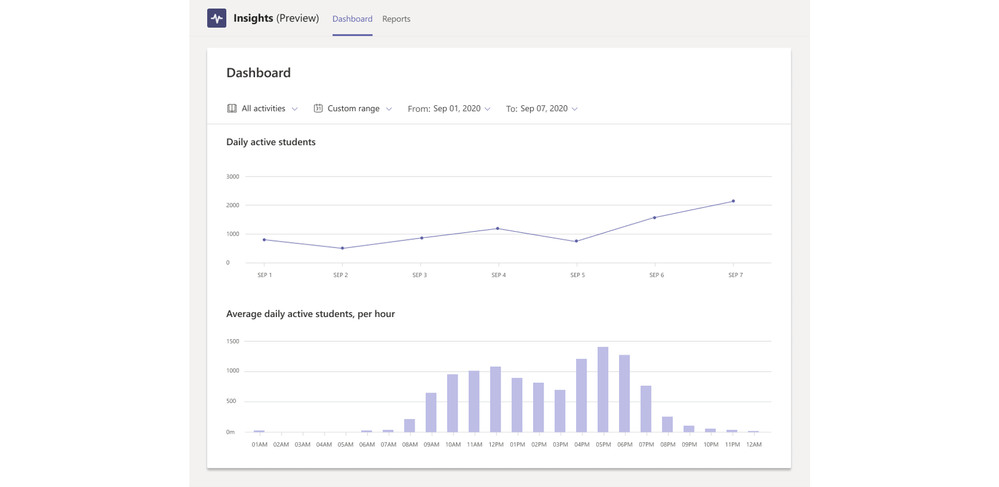Open the To: Sep 07, 2020 date picker
Image resolution: width=999 pixels, height=487 pixels.
[x=542, y=108]
